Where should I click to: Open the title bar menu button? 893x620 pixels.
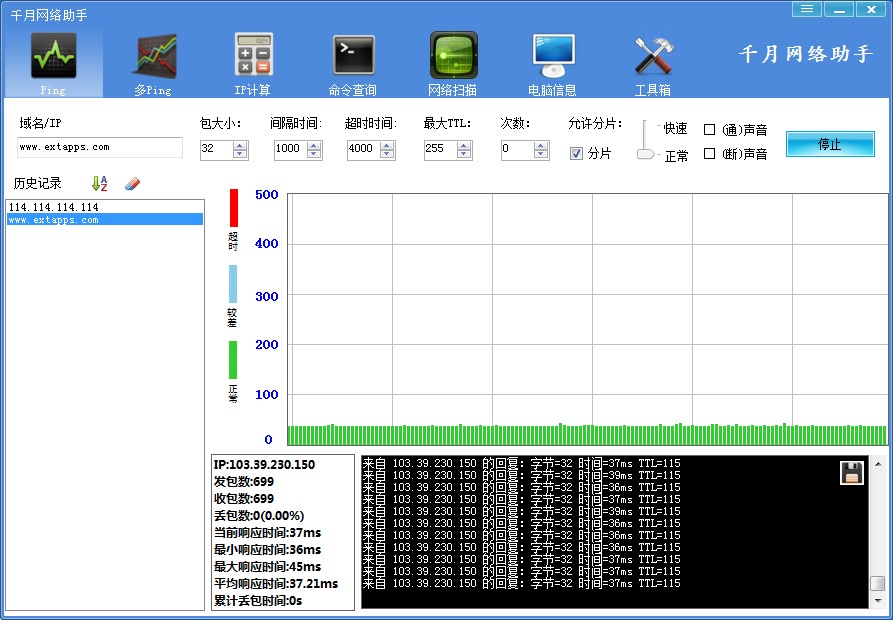806,9
